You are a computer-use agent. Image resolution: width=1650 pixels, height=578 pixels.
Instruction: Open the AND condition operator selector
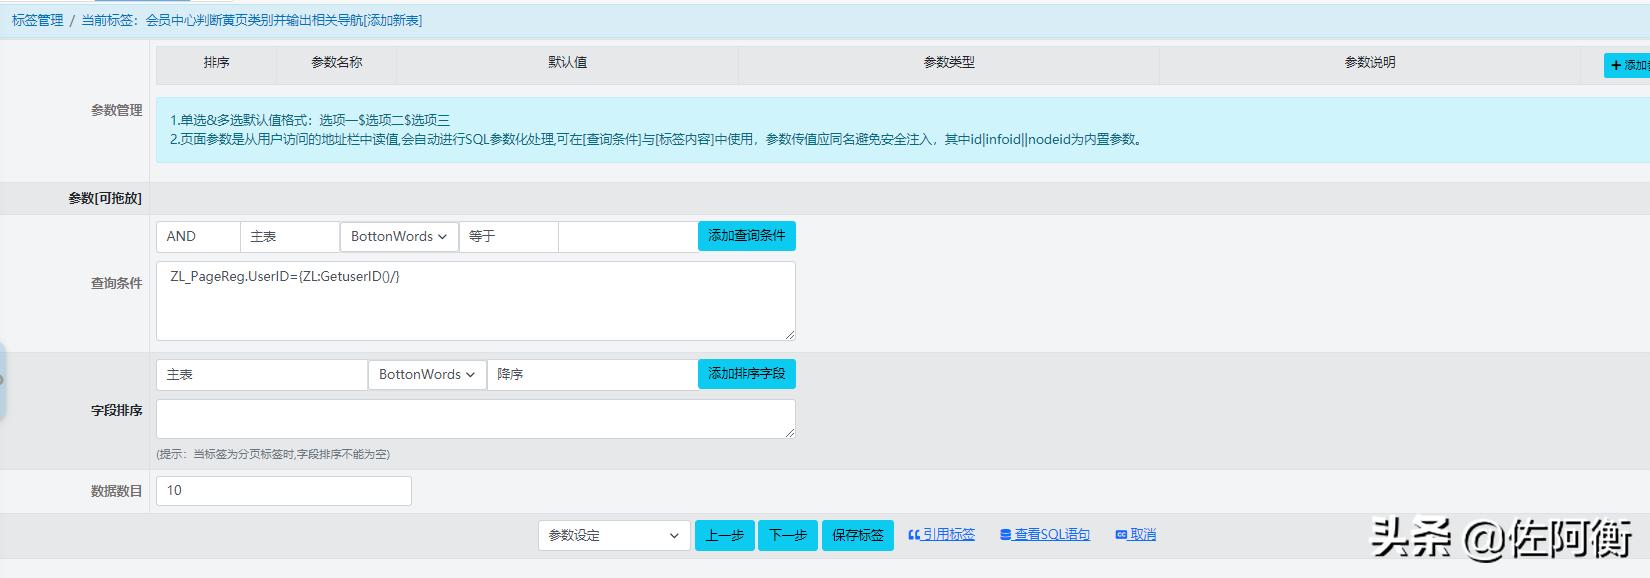(198, 236)
